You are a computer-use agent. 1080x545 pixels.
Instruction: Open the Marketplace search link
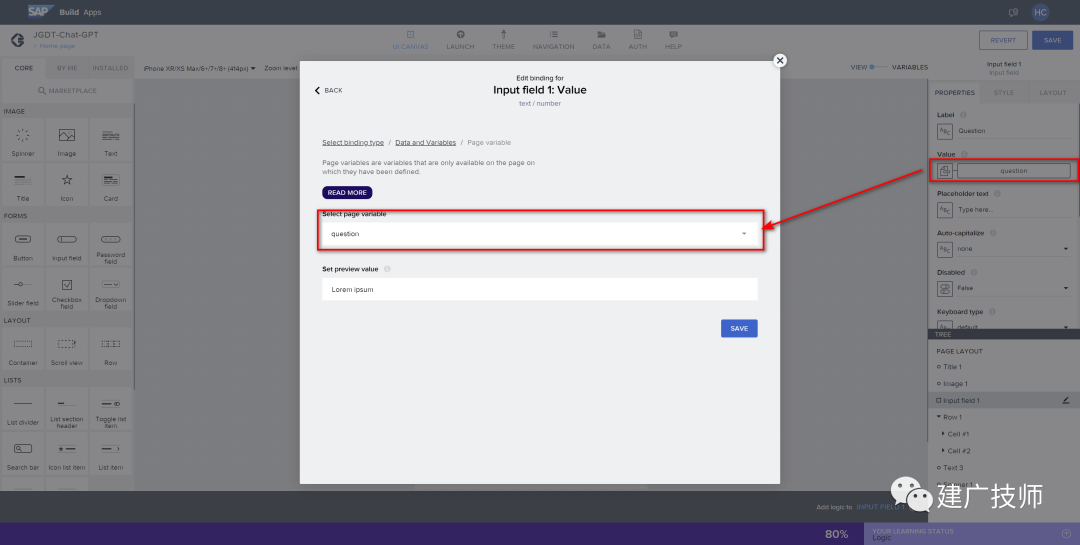tap(67, 91)
